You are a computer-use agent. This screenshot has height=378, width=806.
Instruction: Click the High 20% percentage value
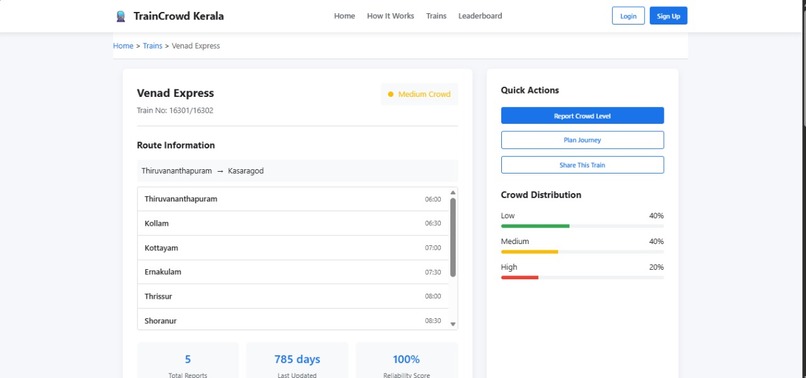click(656, 267)
